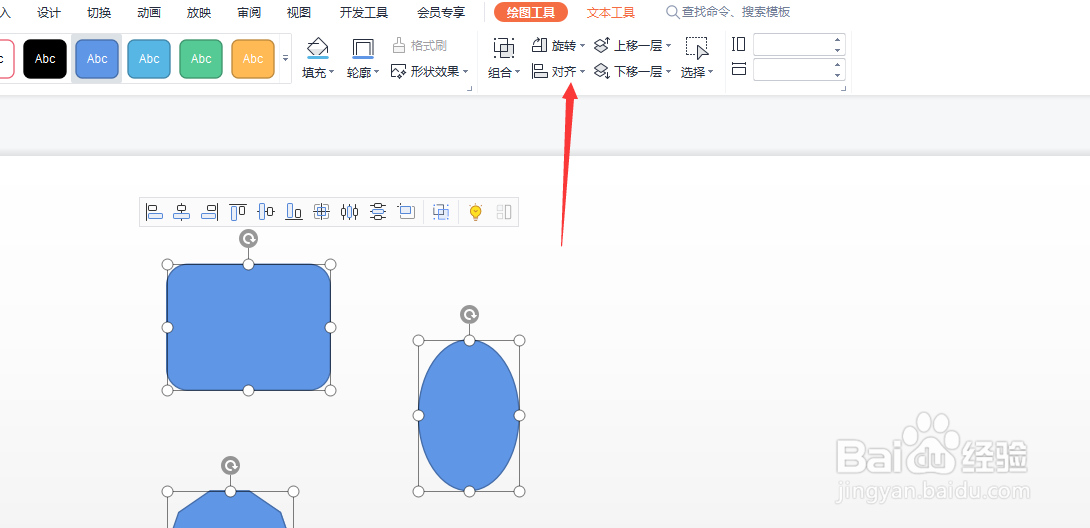Click the greyed layout icon after the light bulb
This screenshot has width=1090, height=528.
click(x=504, y=212)
